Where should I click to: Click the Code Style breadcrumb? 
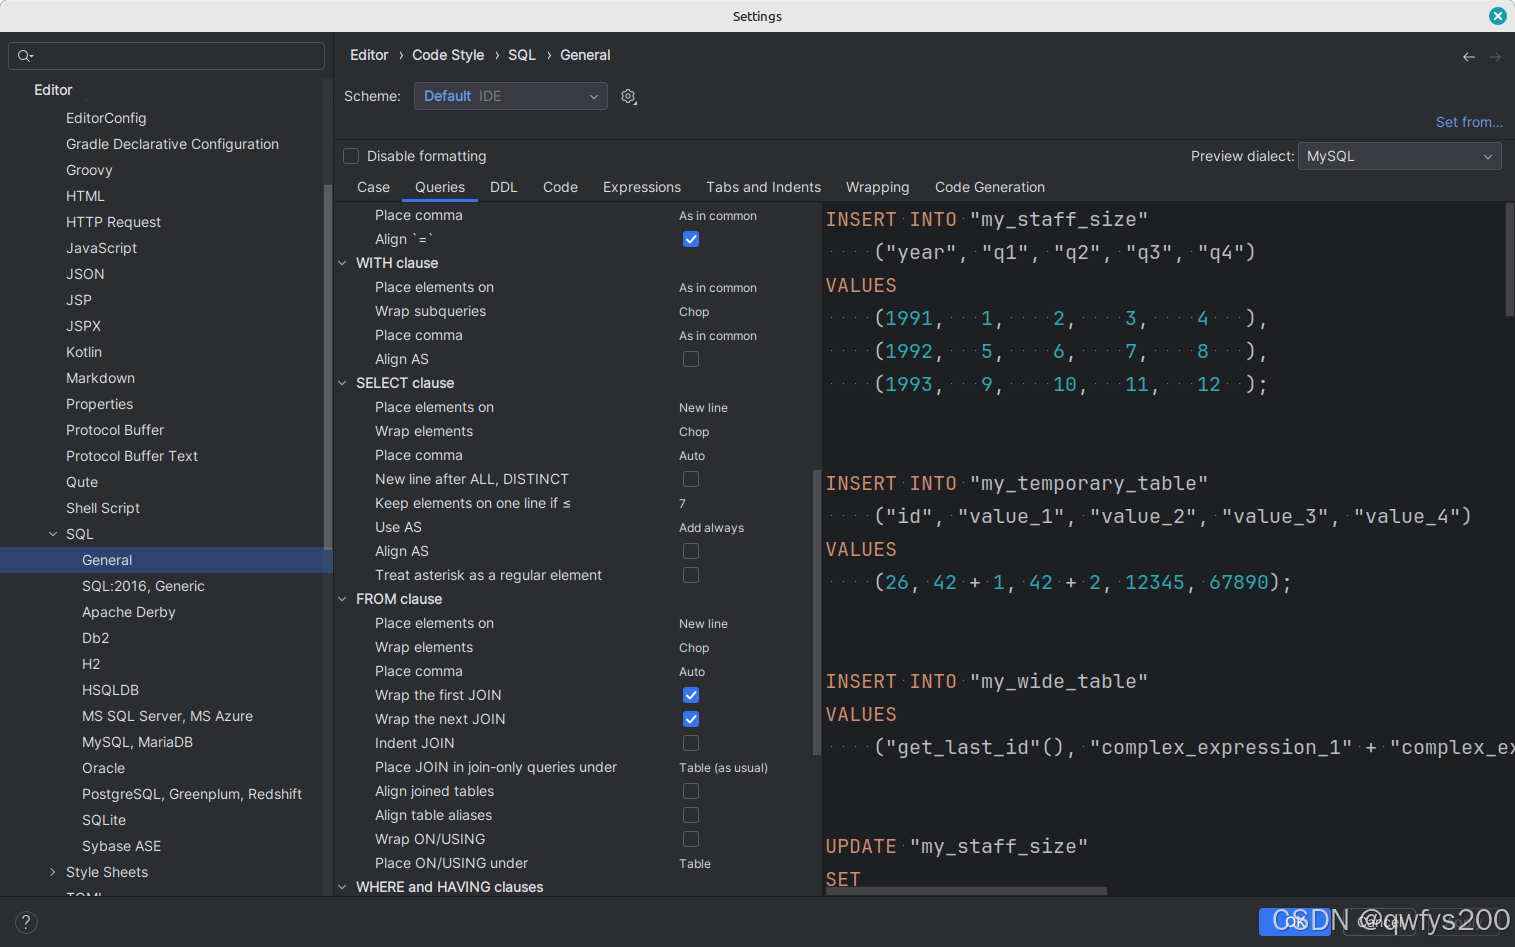[448, 55]
